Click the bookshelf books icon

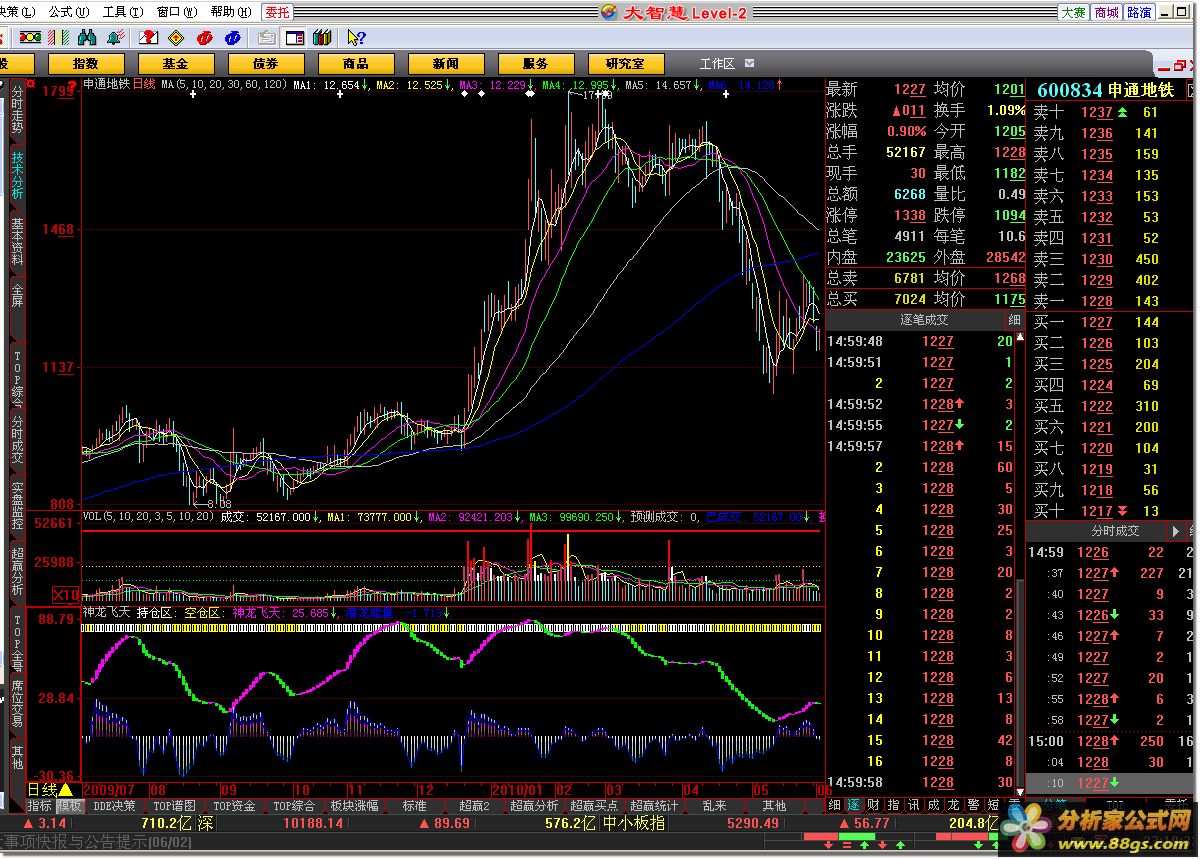322,38
